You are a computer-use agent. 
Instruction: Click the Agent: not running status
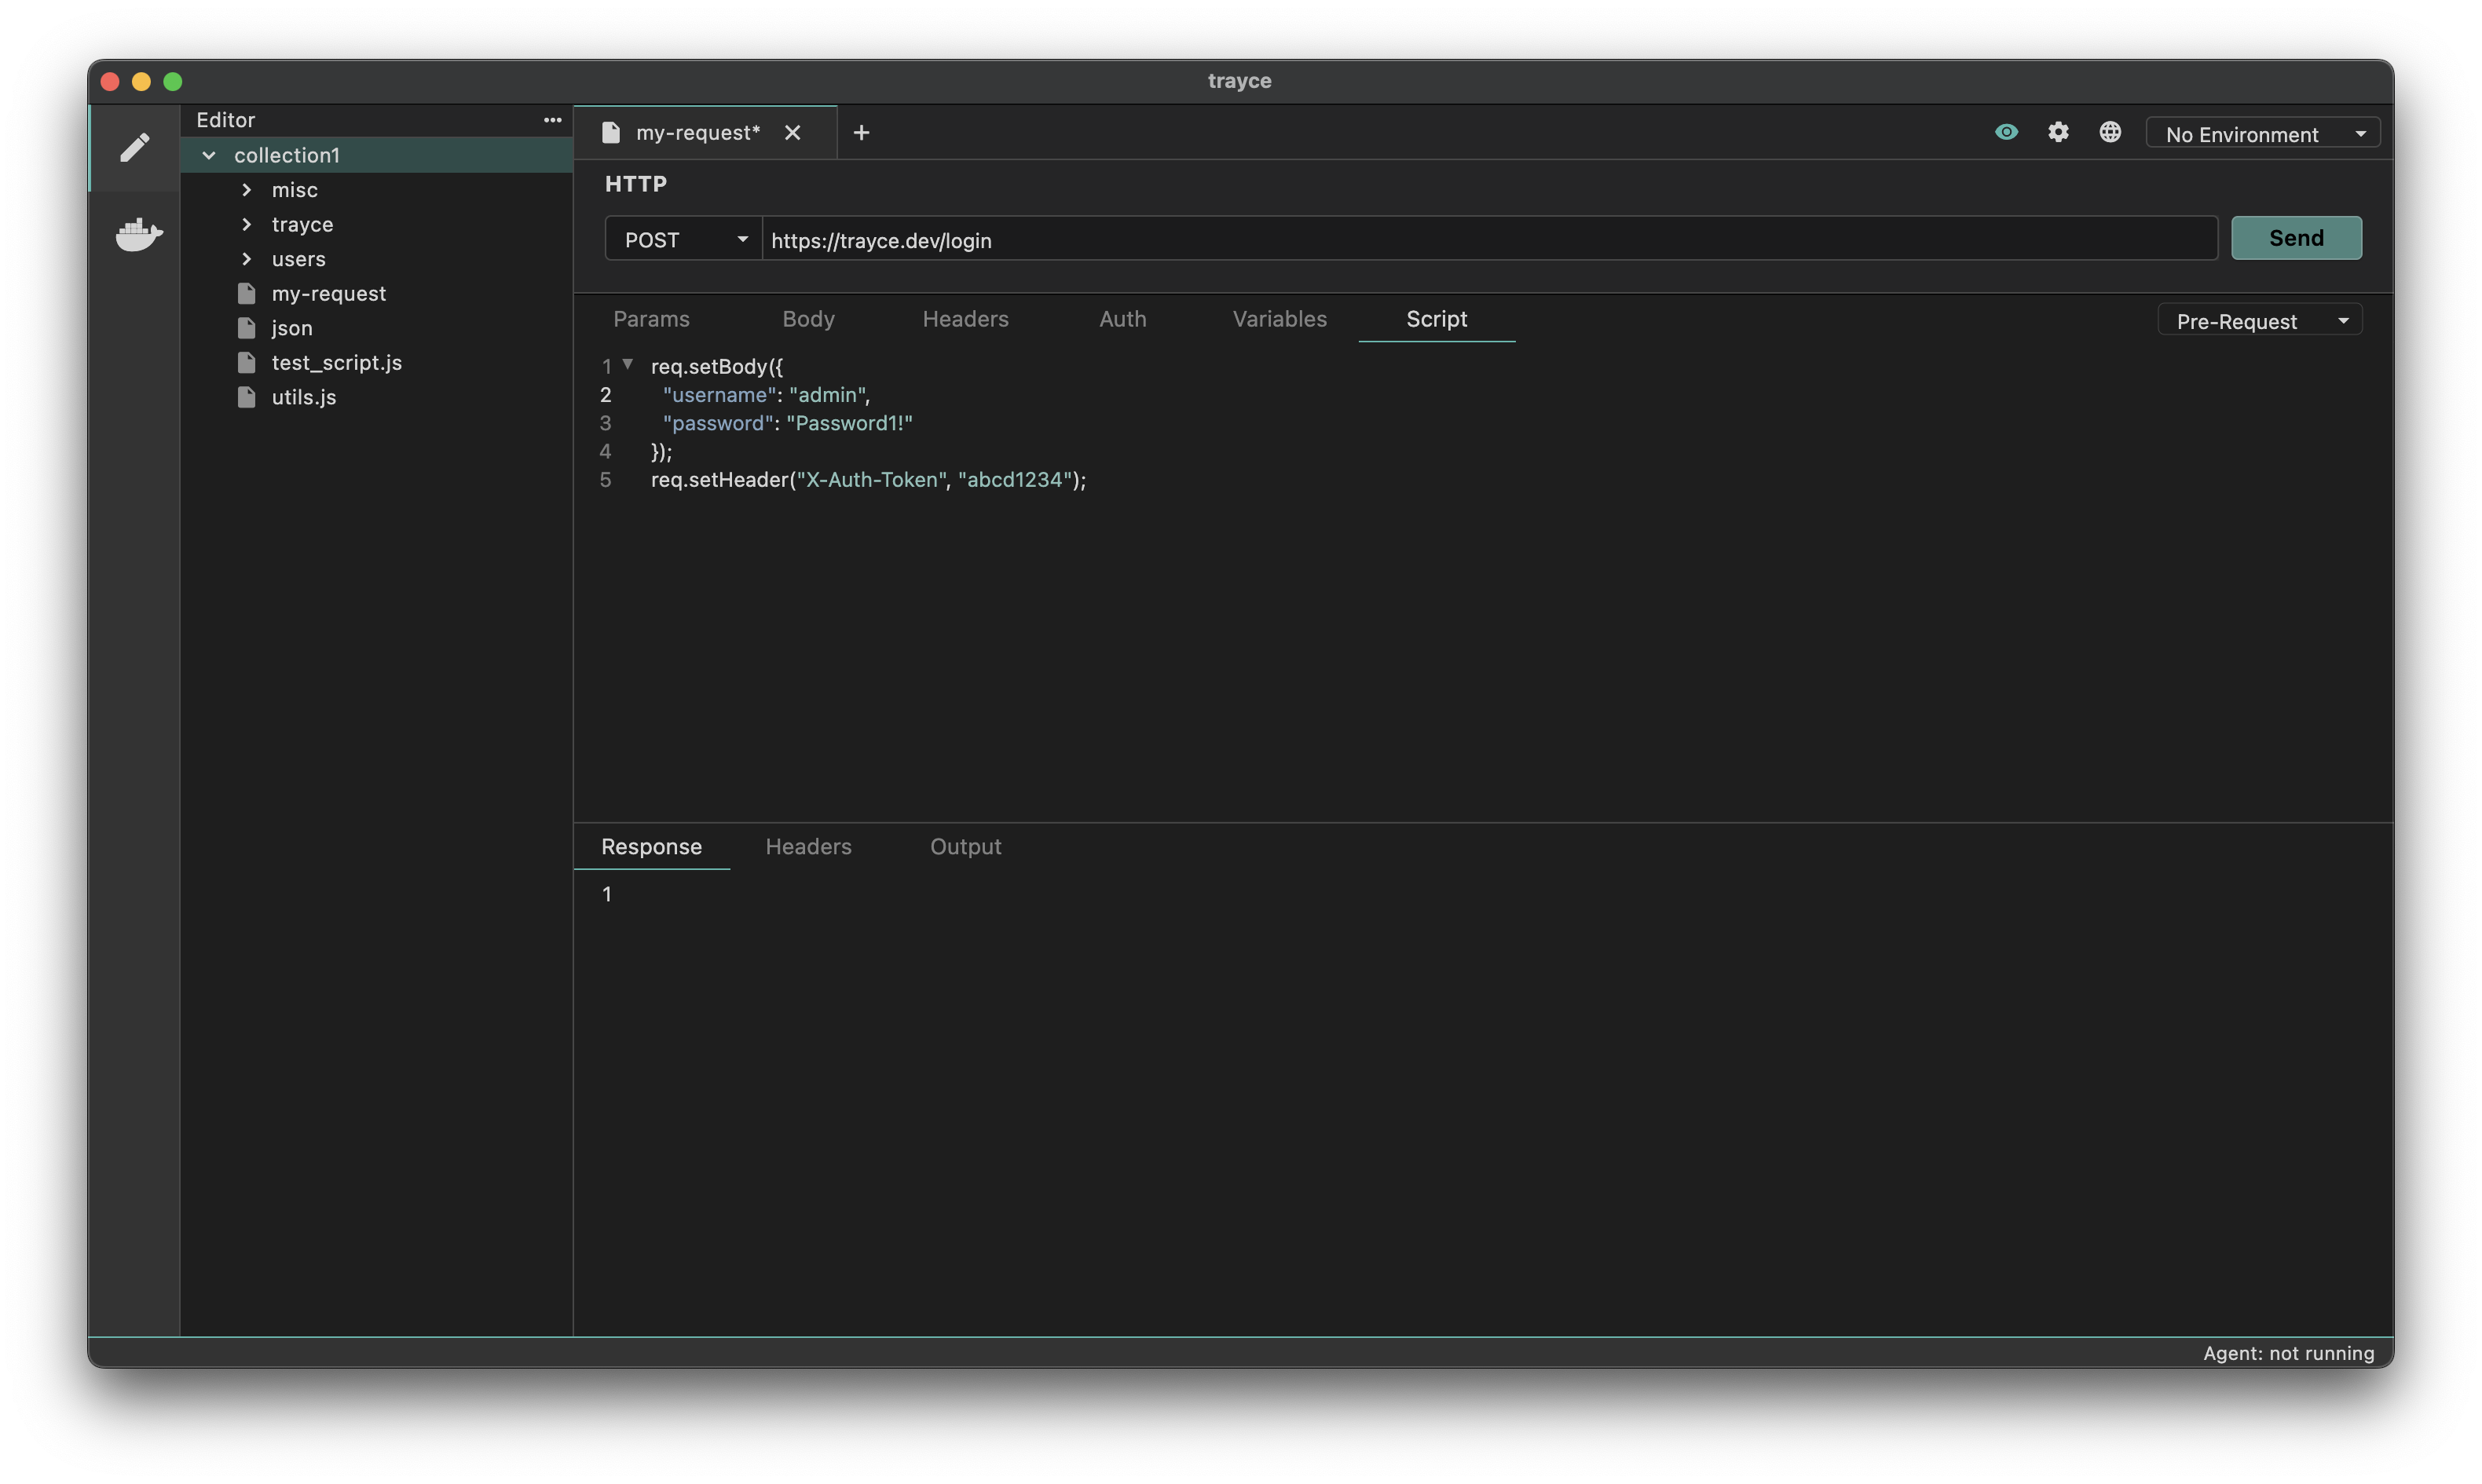coord(2288,1353)
